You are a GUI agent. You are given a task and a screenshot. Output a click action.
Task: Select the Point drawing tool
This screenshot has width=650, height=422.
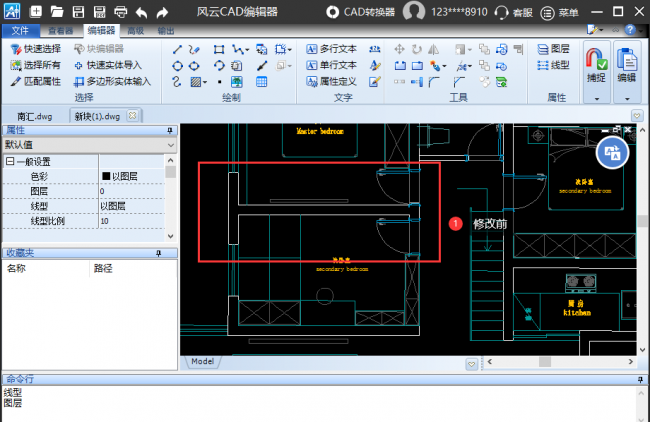219,82
